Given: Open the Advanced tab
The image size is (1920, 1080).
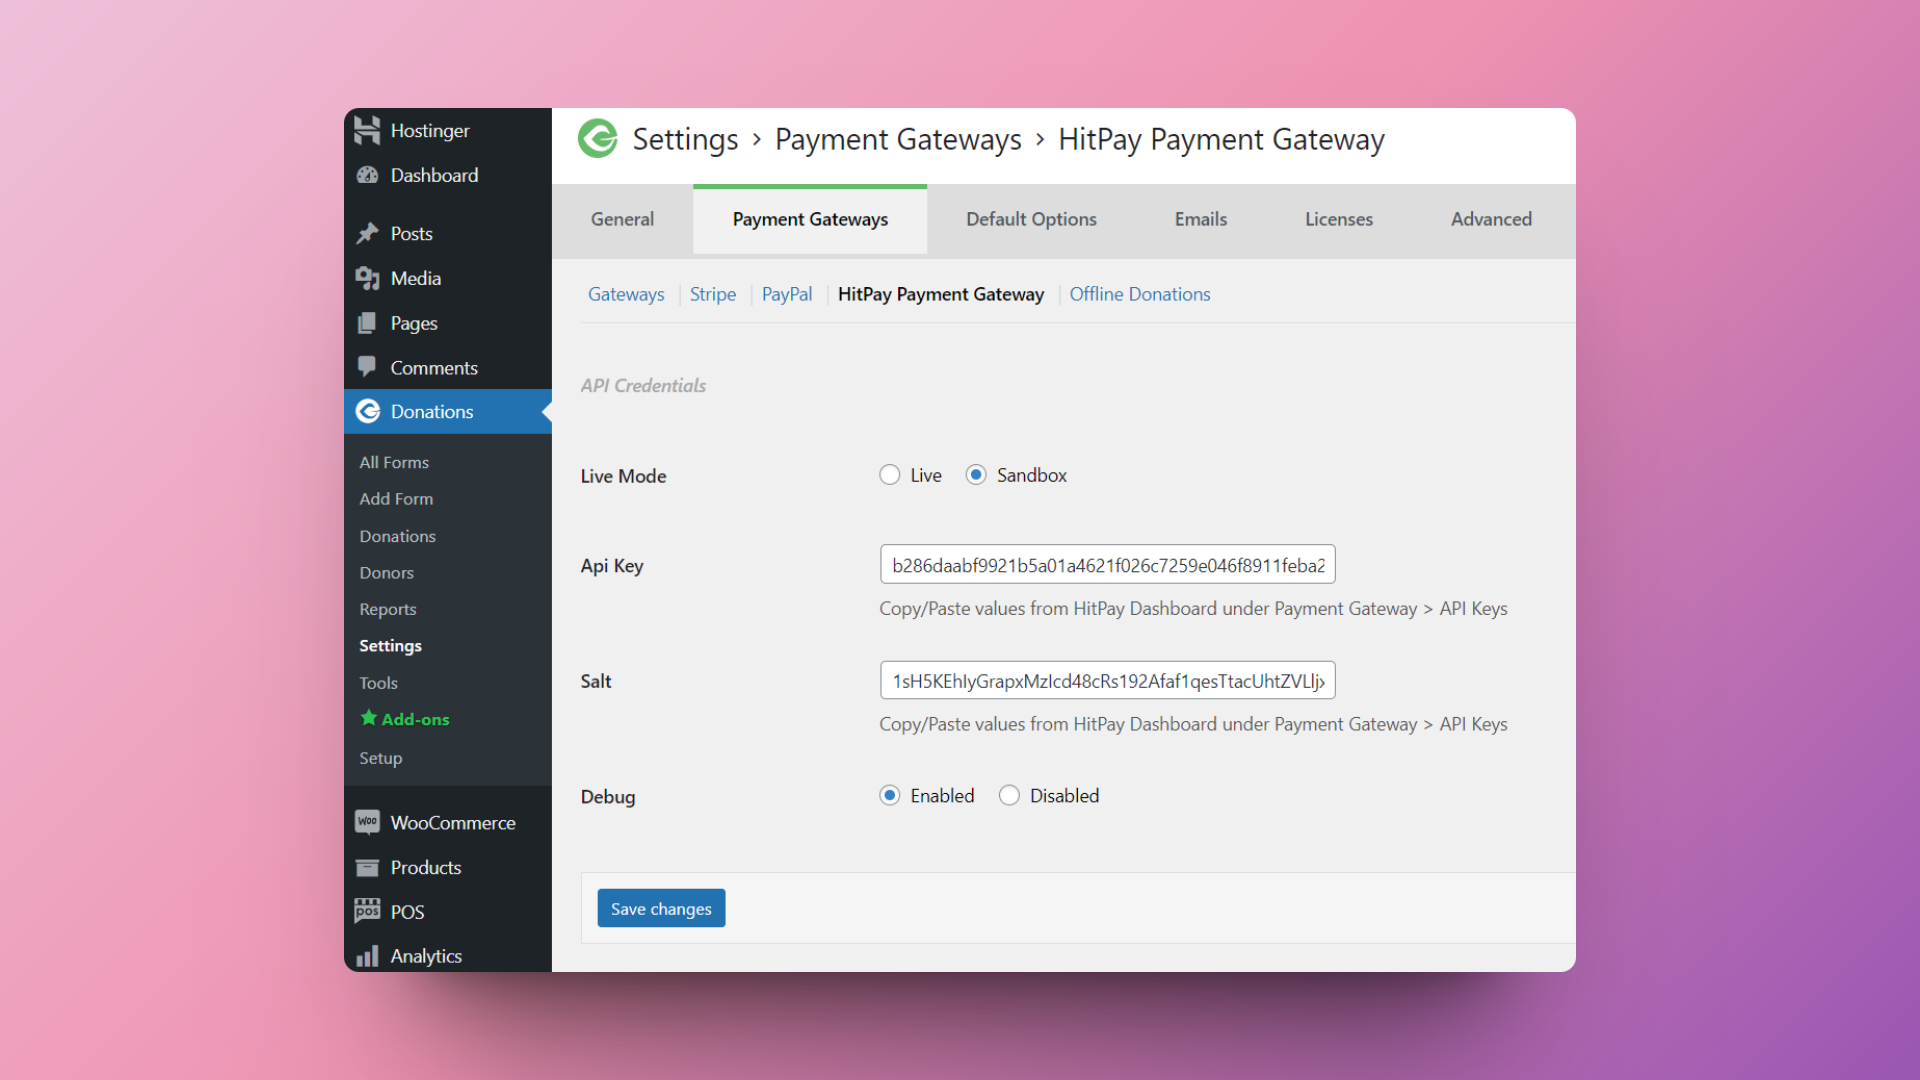Looking at the screenshot, I should 1491,219.
